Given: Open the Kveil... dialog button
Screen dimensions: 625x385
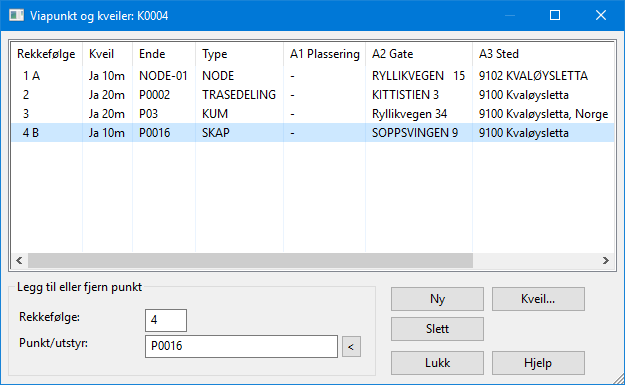Looking at the screenshot, I should pos(538,299).
